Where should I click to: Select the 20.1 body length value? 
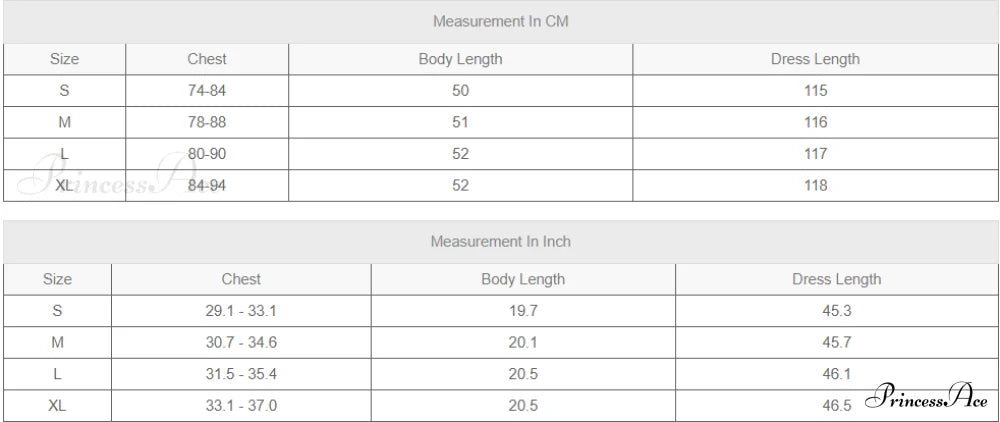point(523,342)
